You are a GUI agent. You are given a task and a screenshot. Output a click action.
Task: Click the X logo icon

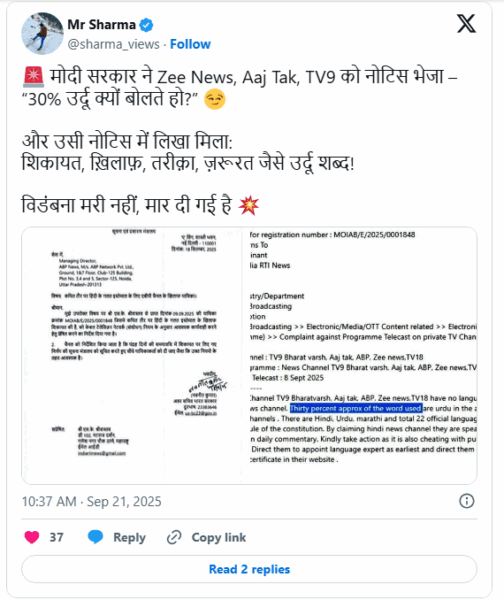[466, 24]
